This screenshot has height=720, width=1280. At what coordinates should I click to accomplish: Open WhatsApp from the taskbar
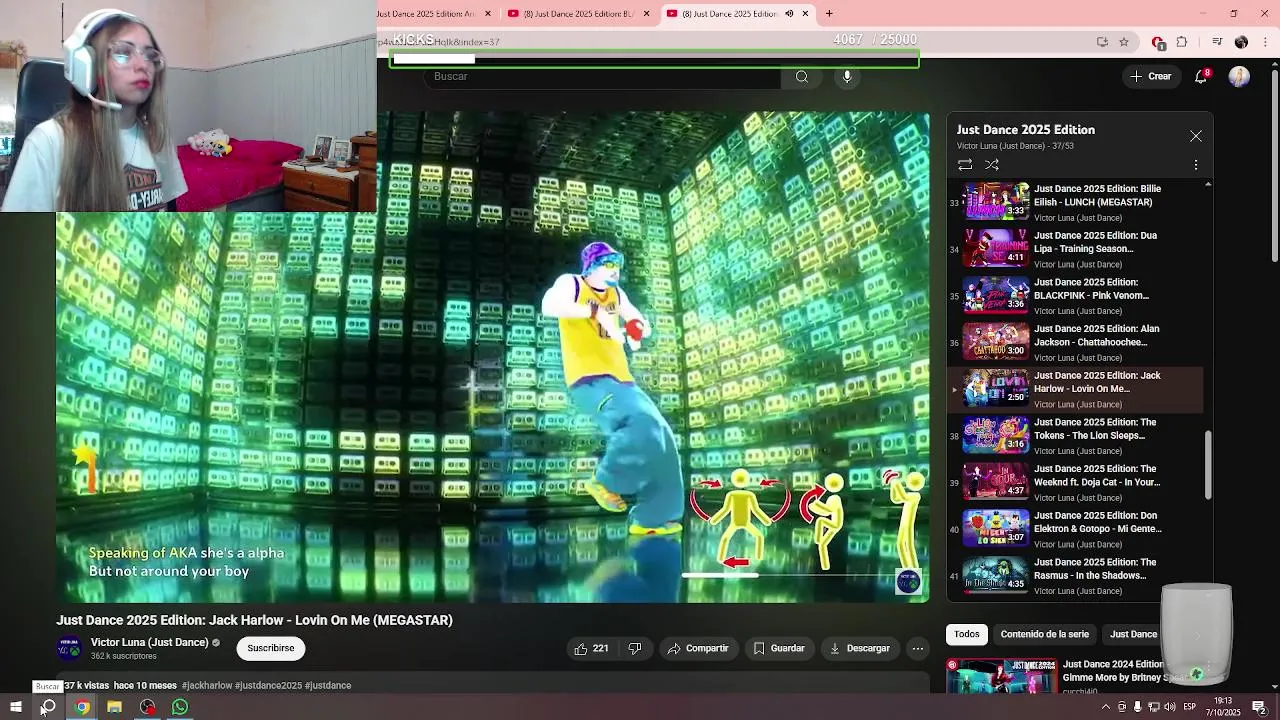tap(180, 707)
